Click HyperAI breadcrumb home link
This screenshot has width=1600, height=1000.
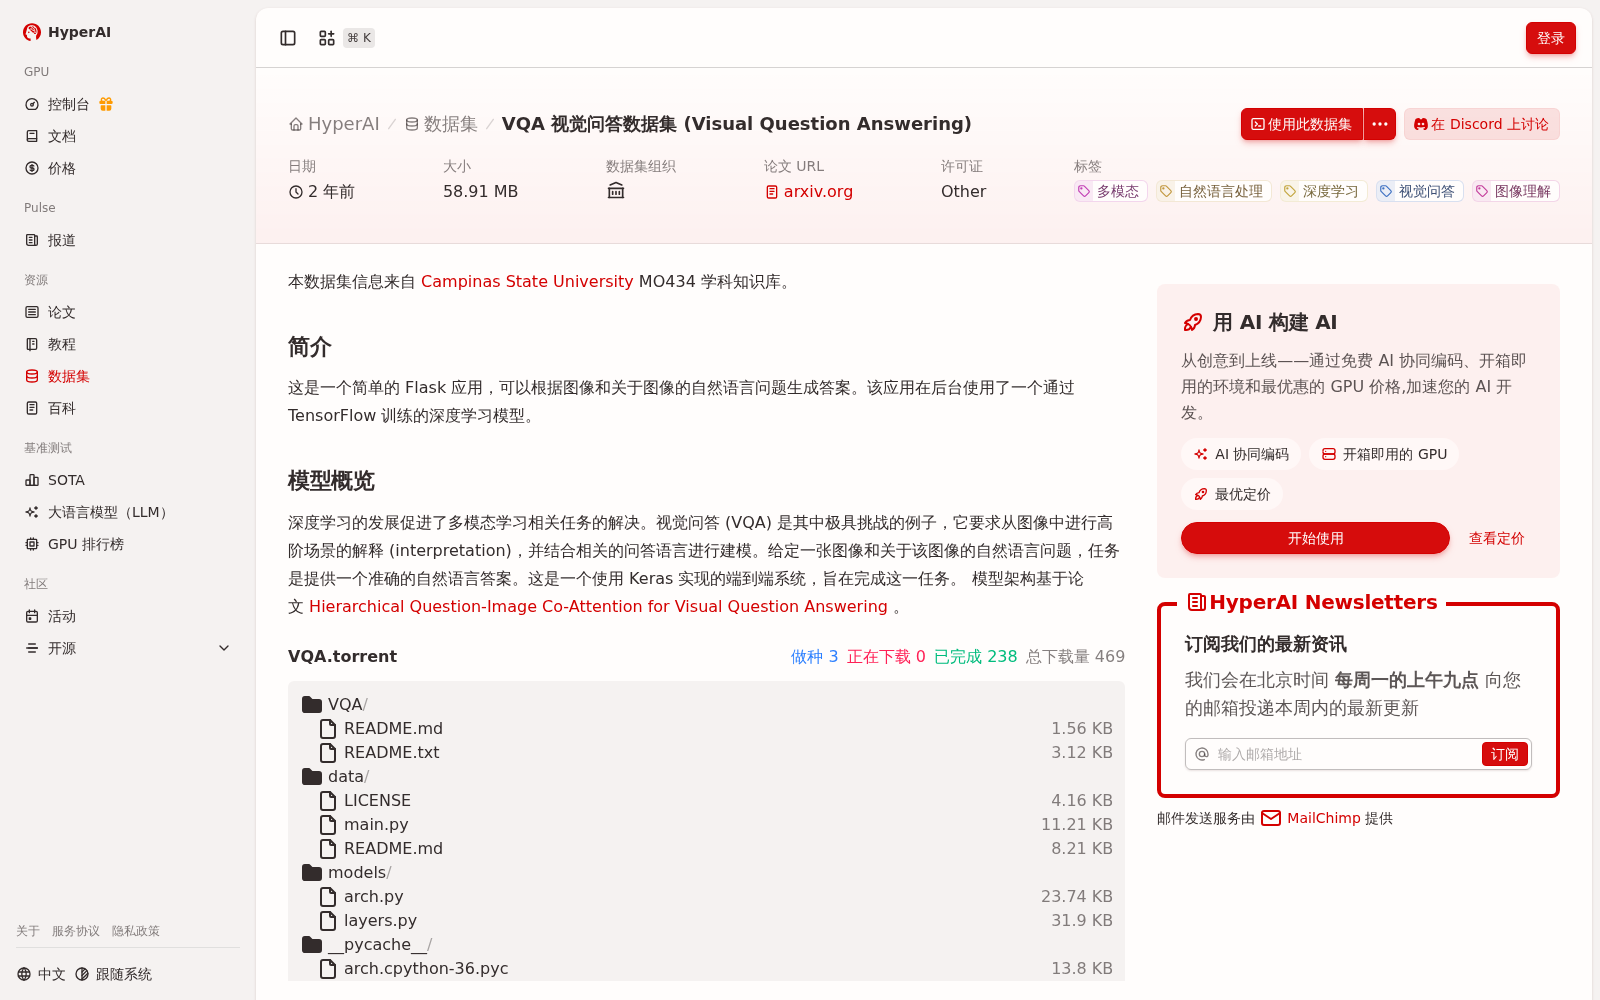click(x=334, y=124)
